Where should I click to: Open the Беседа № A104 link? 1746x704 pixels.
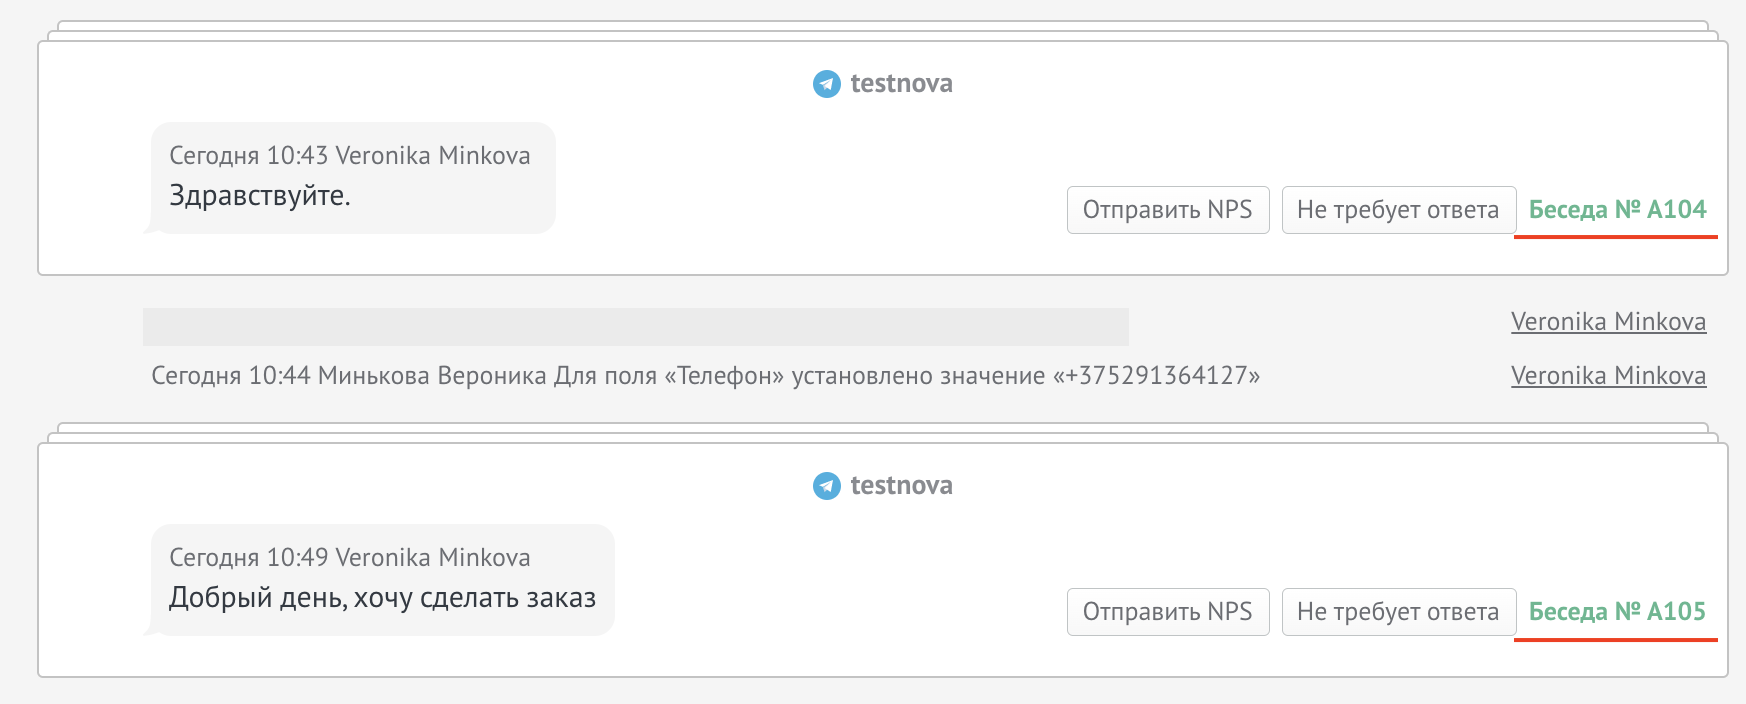pyautogui.click(x=1617, y=210)
